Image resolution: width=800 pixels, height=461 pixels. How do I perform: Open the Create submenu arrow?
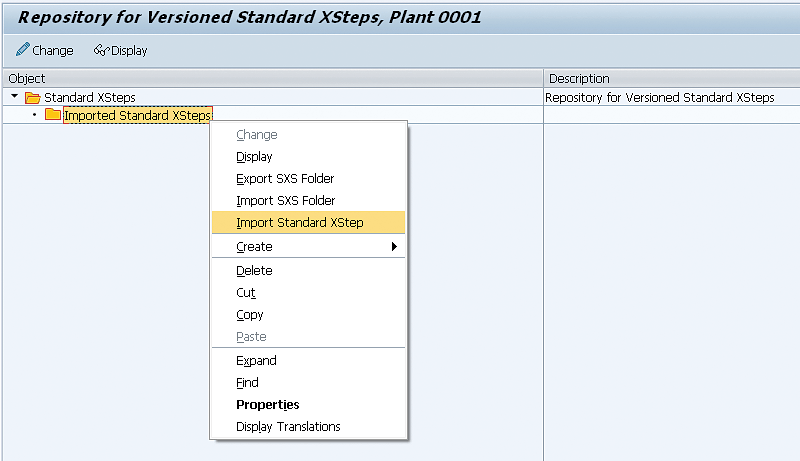(x=394, y=247)
